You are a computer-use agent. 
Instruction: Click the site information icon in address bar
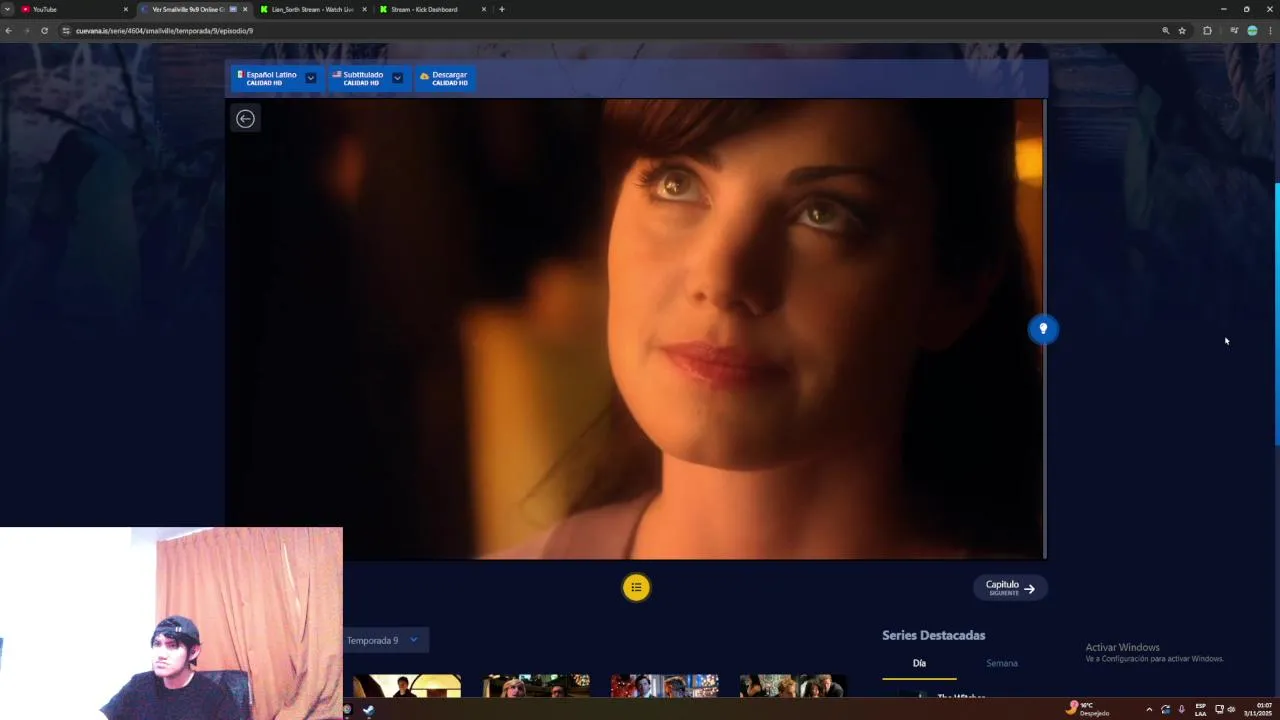point(66,30)
